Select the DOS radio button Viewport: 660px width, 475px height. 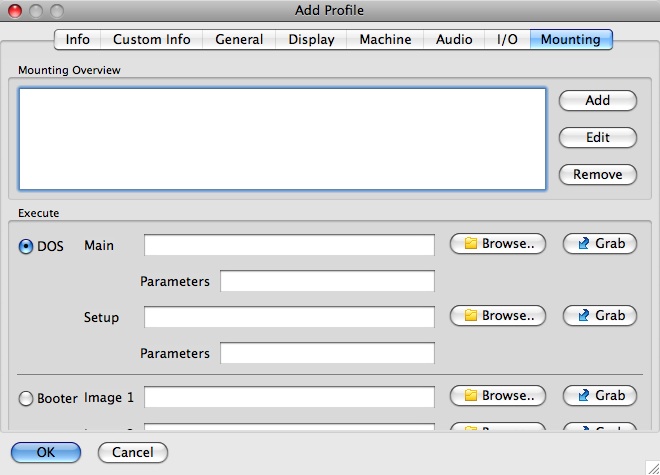coord(26,246)
